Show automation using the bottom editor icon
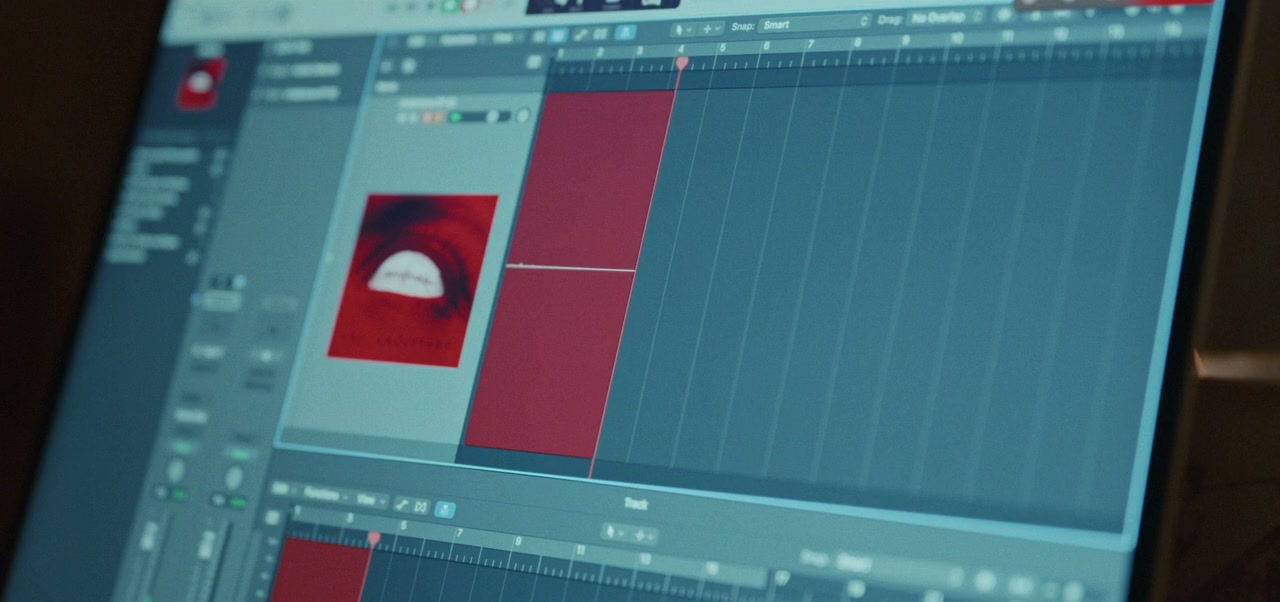 point(402,505)
